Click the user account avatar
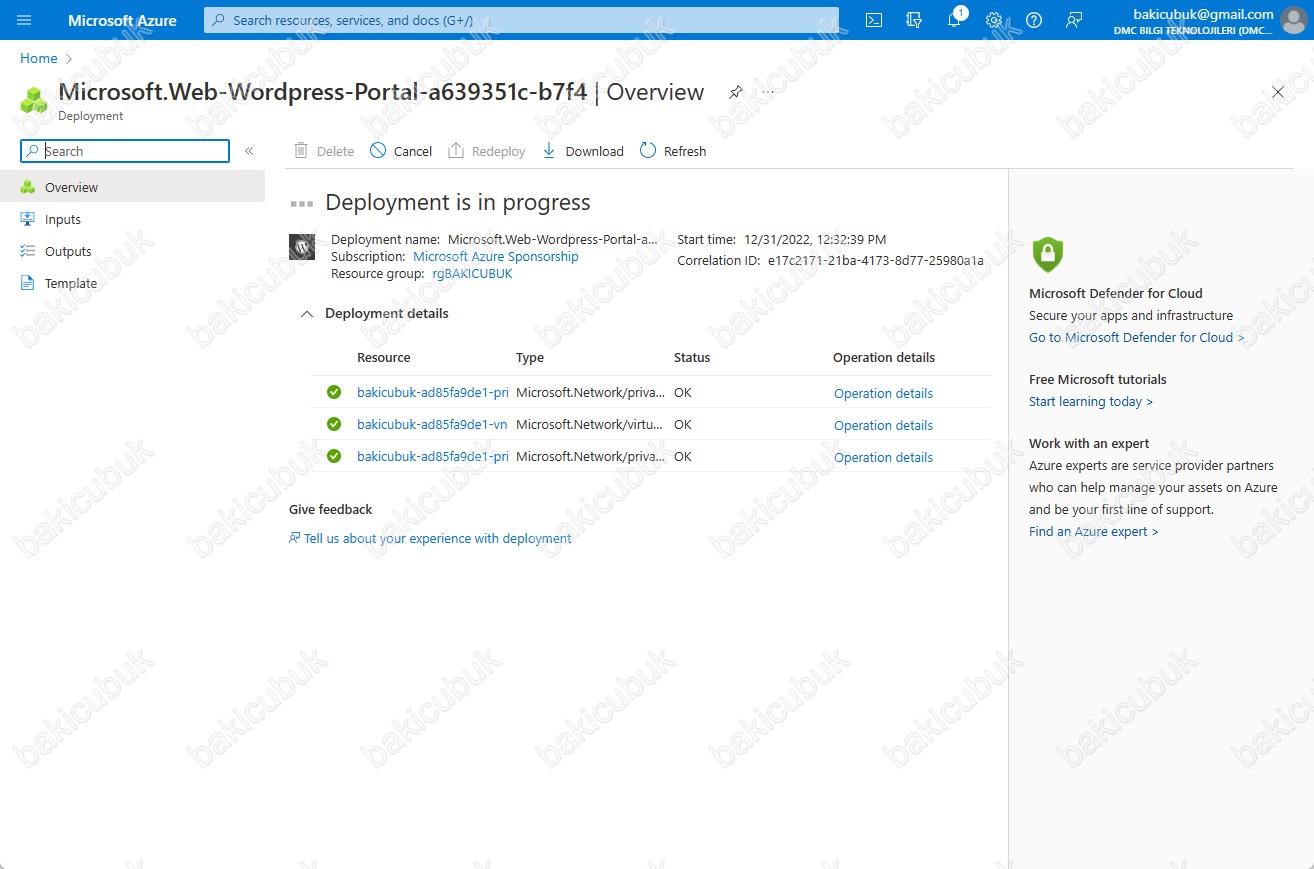This screenshot has height=869, width=1314. 1294,20
